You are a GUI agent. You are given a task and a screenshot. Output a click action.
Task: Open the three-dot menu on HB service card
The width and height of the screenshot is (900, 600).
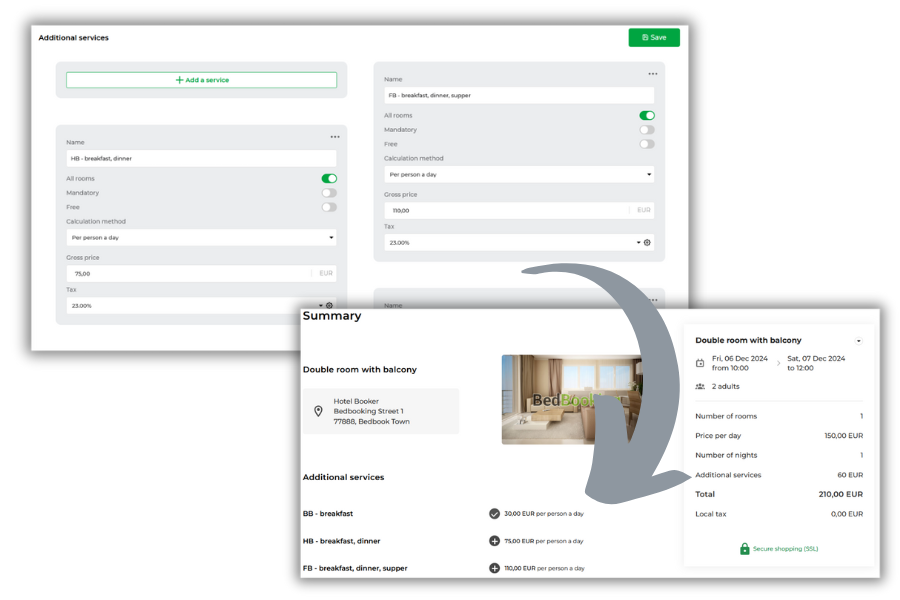pos(335,137)
